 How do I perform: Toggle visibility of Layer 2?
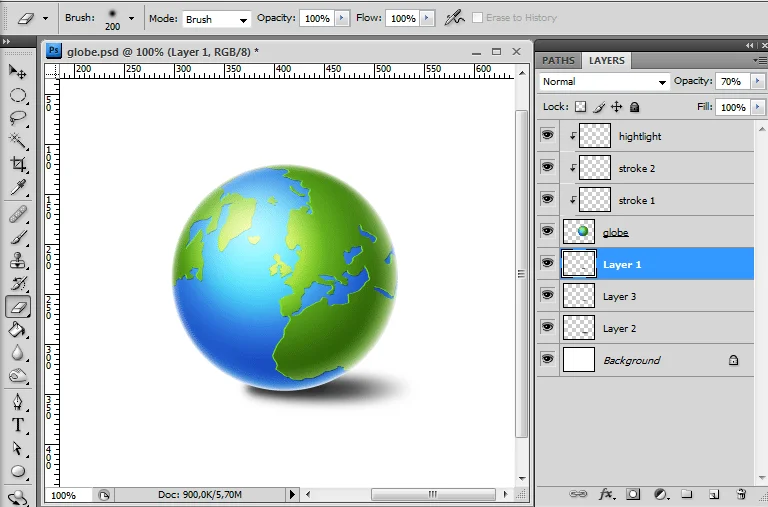(548, 327)
